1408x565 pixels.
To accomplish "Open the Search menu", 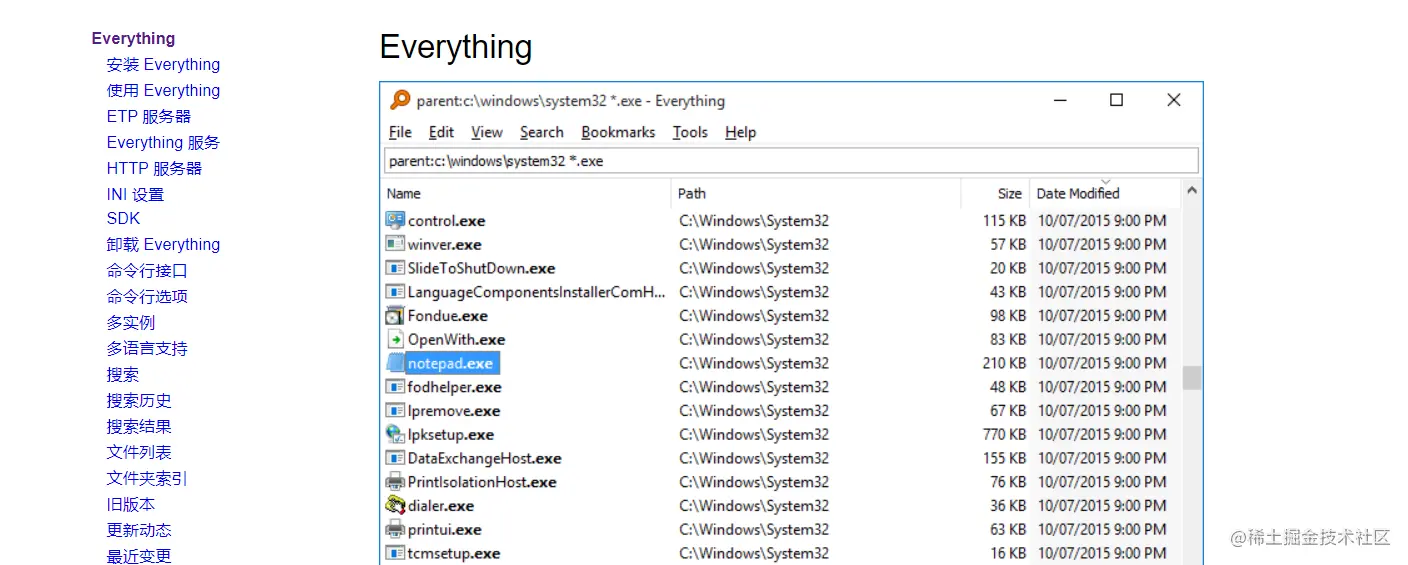I will pos(542,132).
